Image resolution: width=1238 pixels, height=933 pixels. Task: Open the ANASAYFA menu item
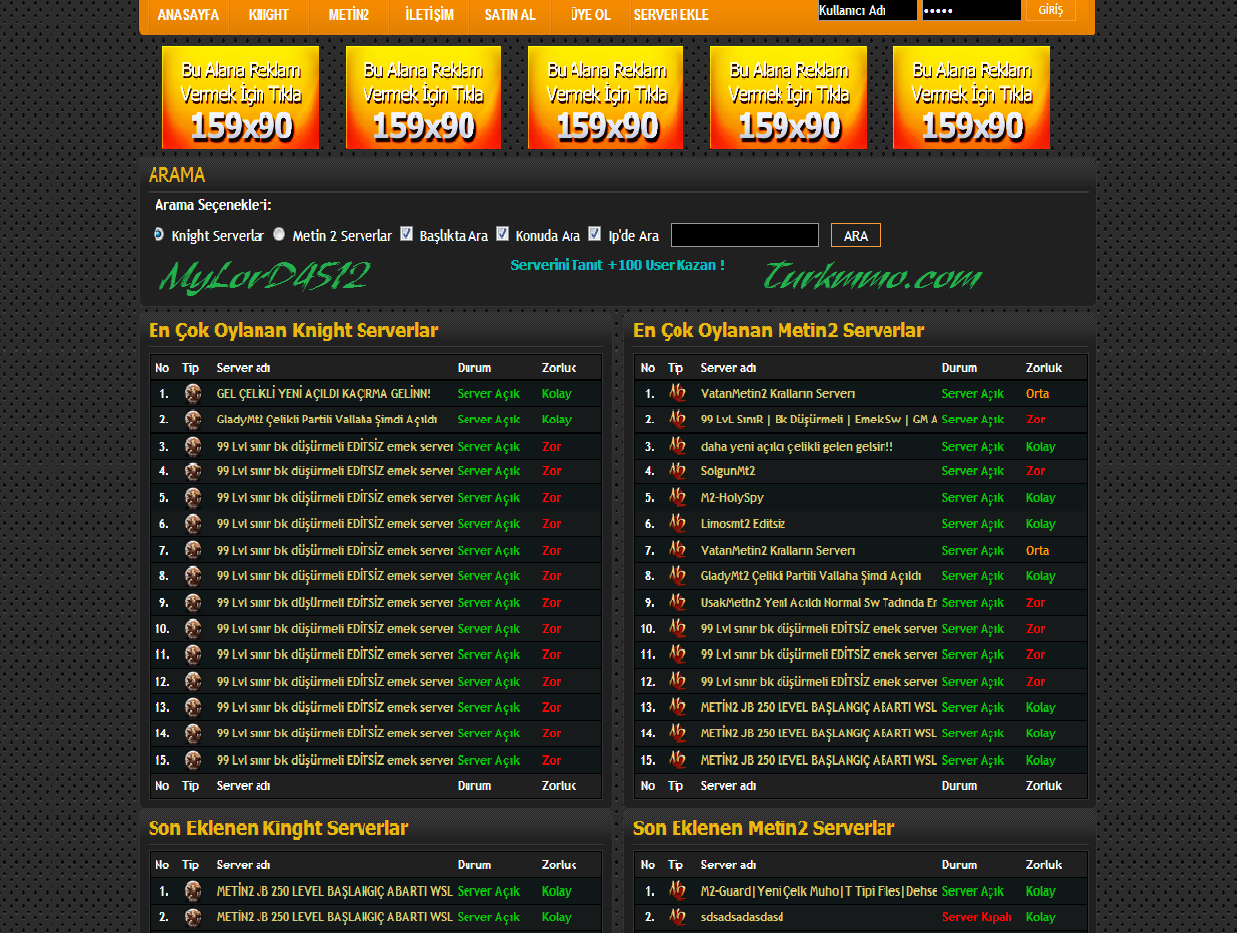(x=188, y=15)
